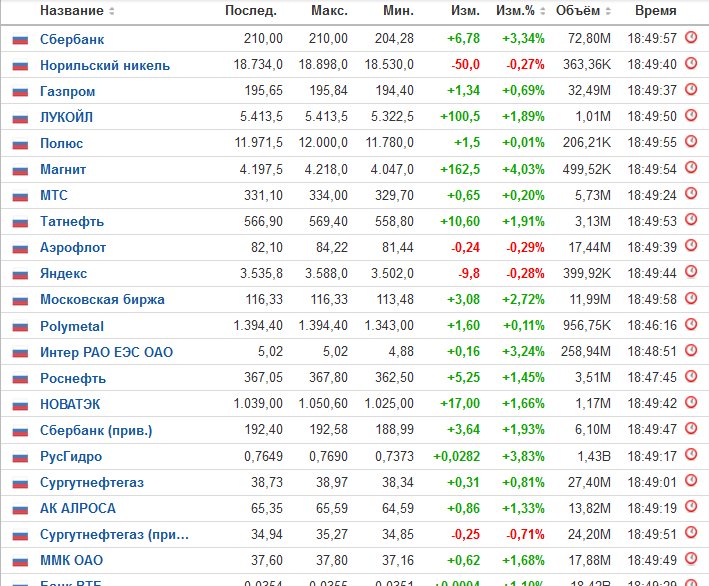Click the clock icon in Сбербанк (прив.) row
Screen dimensions: 709x586
[691, 428]
